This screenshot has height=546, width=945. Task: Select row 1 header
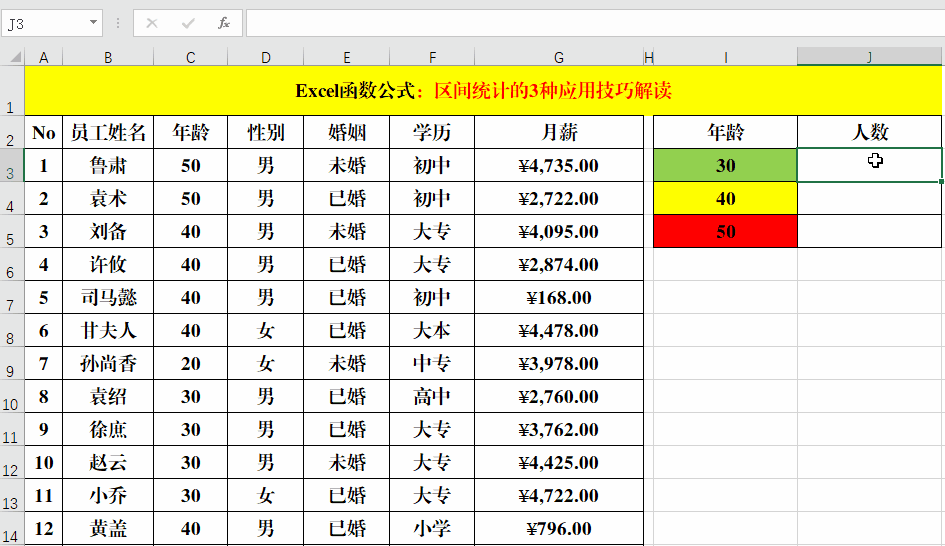[12, 90]
